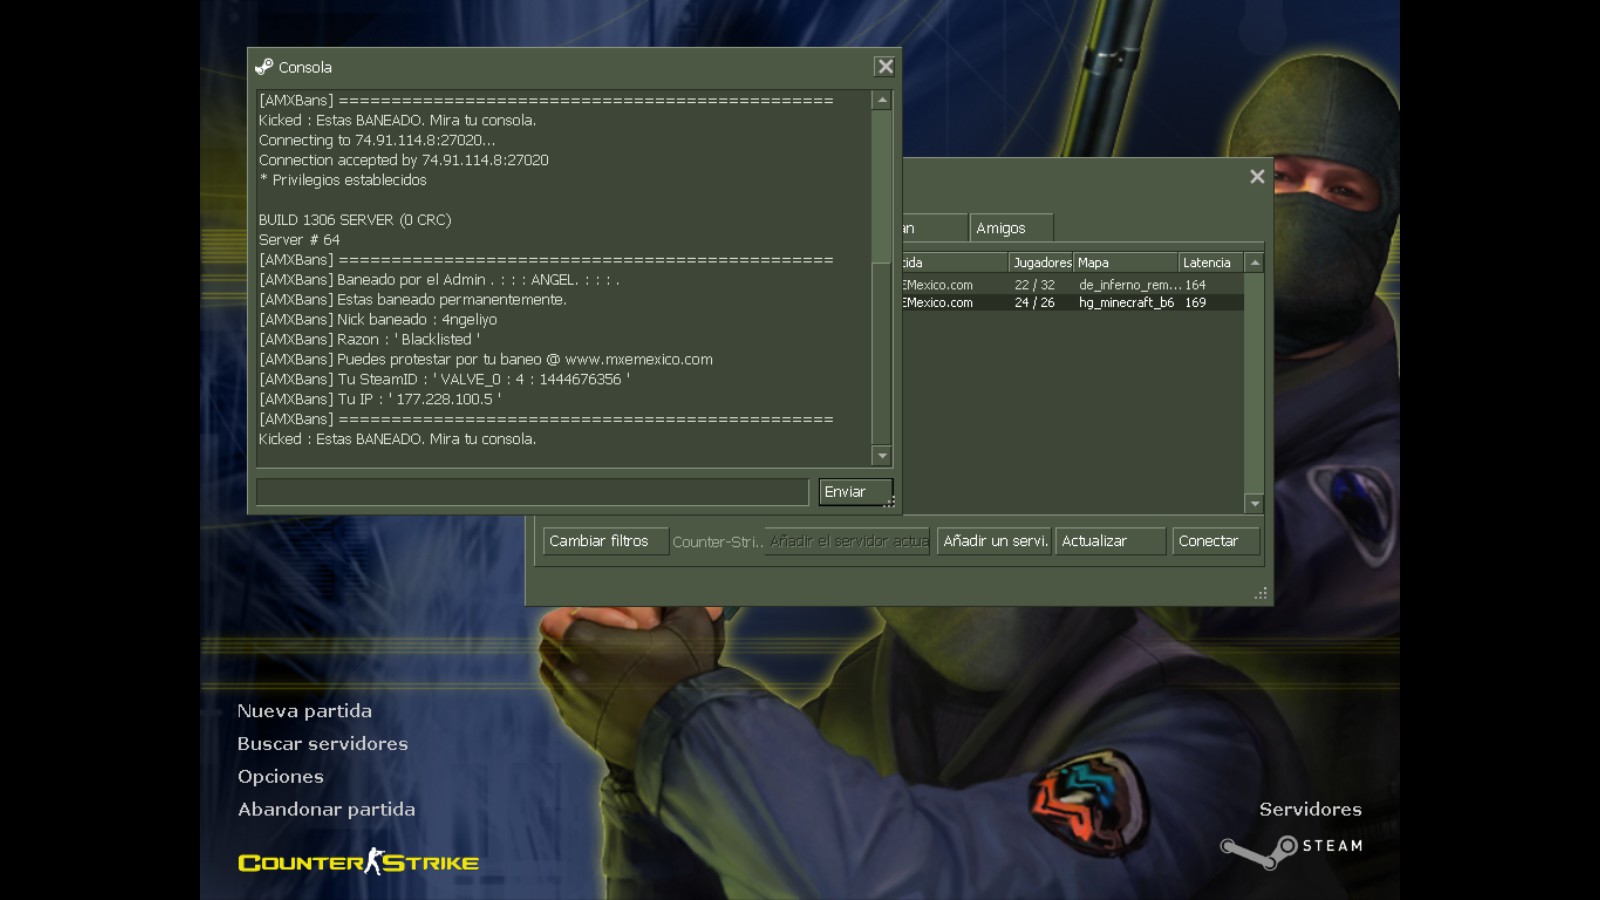
Task: Click the disabled 'Añadir el servidor actual' button
Action: (847, 541)
